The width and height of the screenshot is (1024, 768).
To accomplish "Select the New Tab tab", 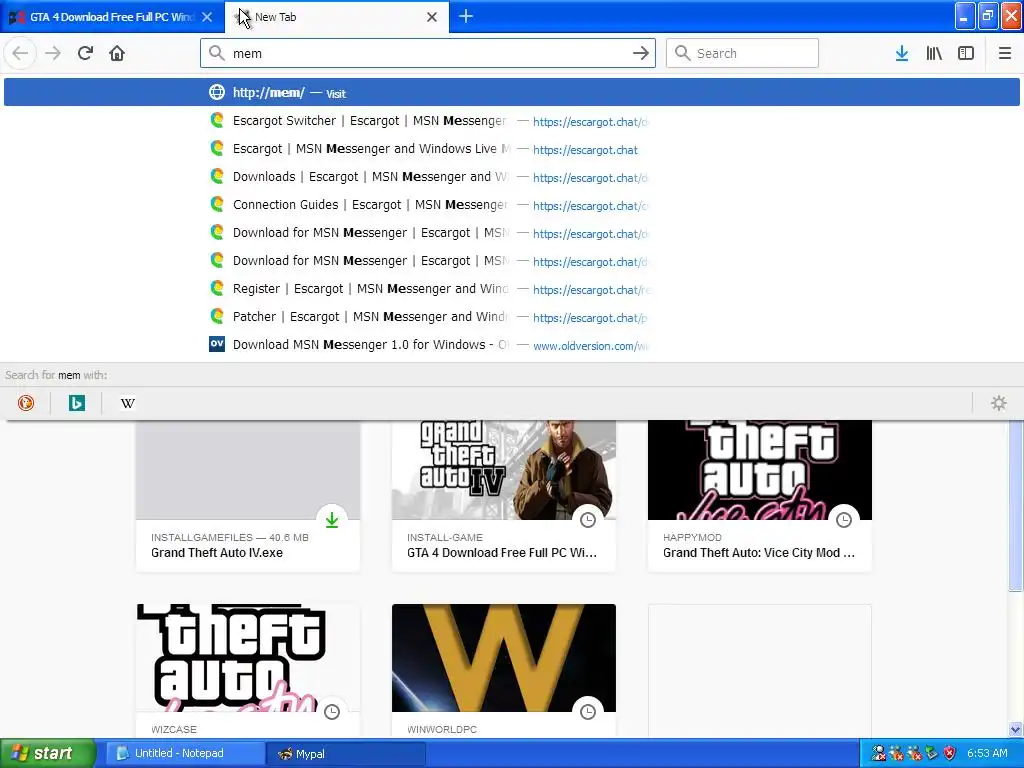I will point(337,17).
